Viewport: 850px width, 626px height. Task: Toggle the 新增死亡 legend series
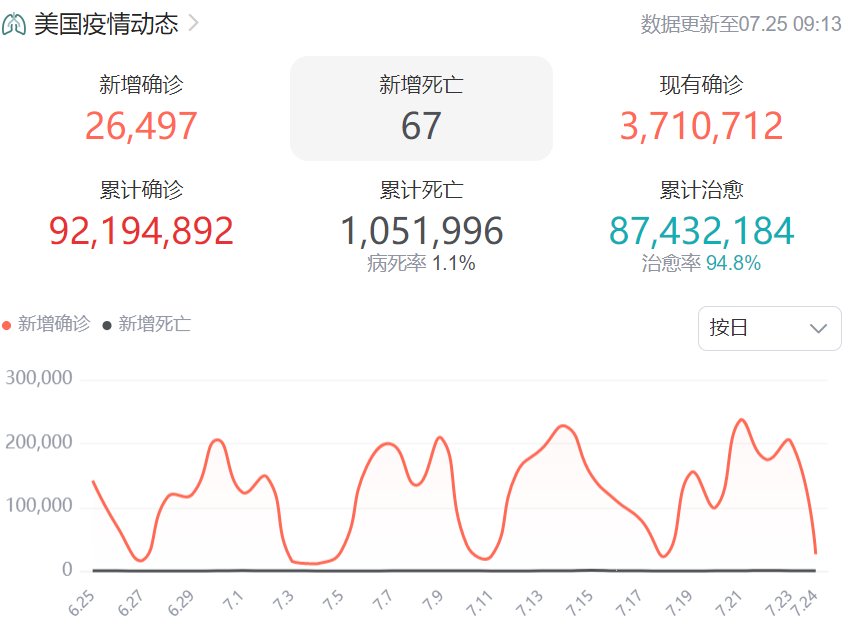click(x=147, y=324)
